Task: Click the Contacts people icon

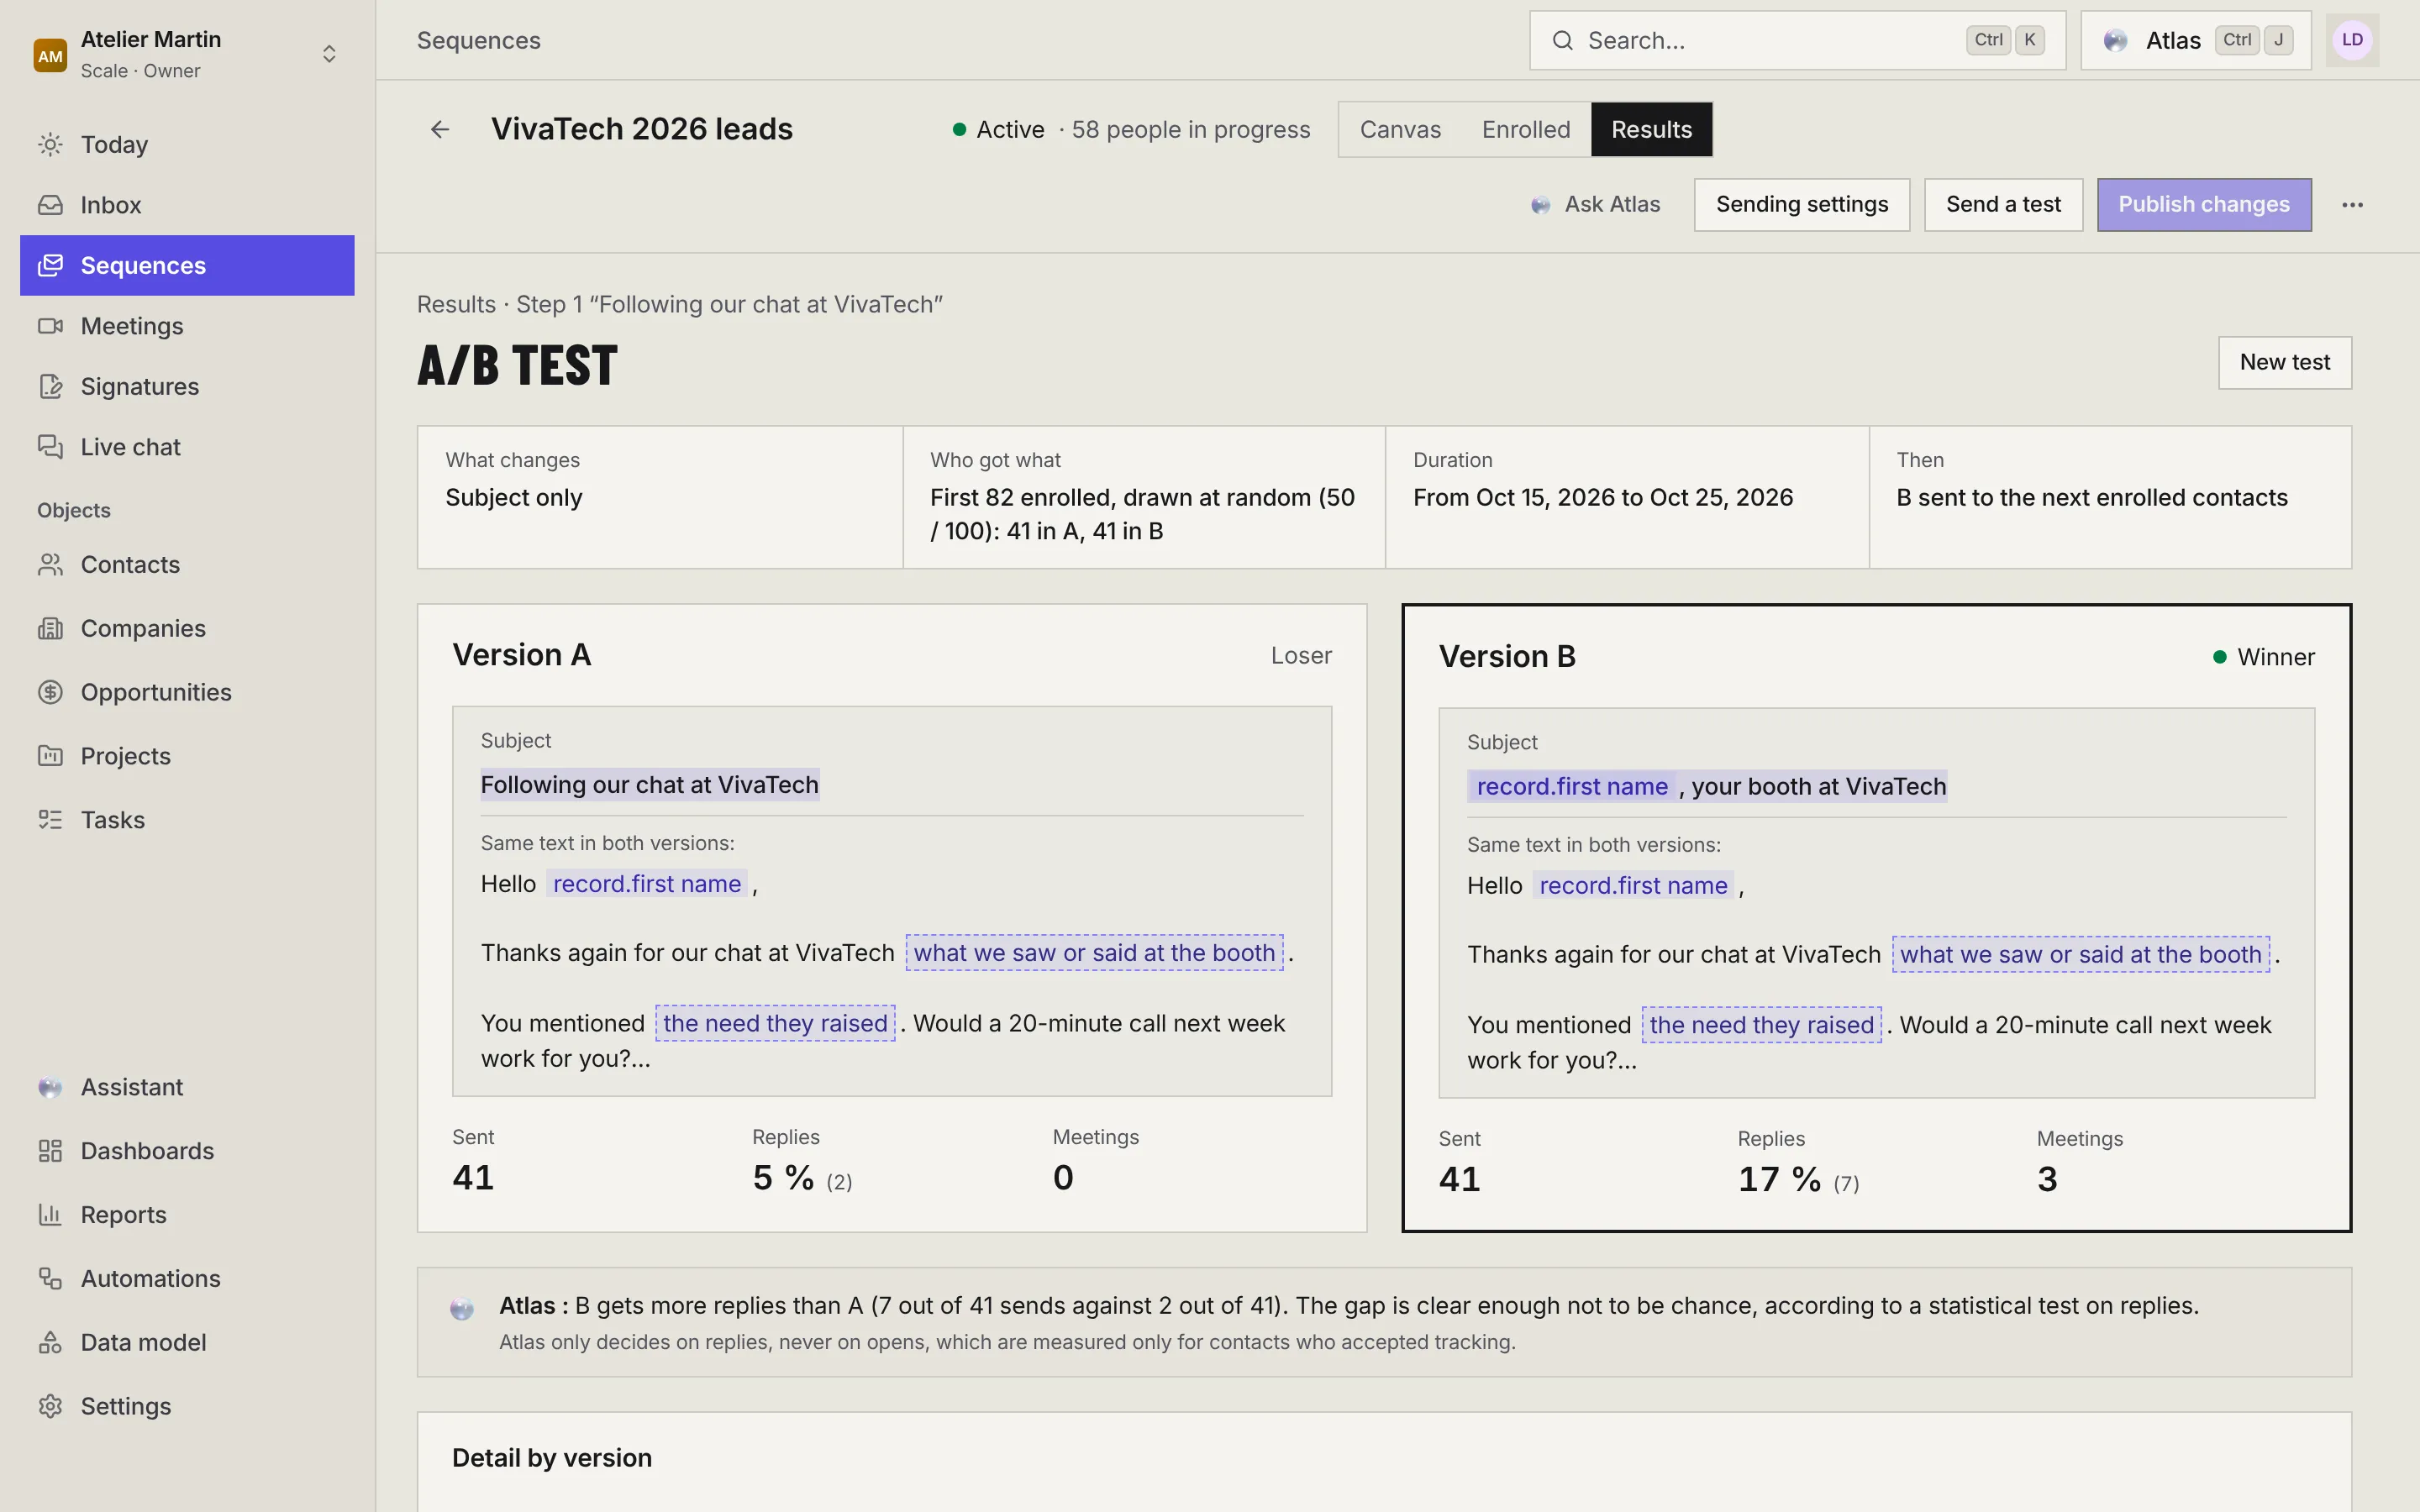Action: [x=50, y=565]
